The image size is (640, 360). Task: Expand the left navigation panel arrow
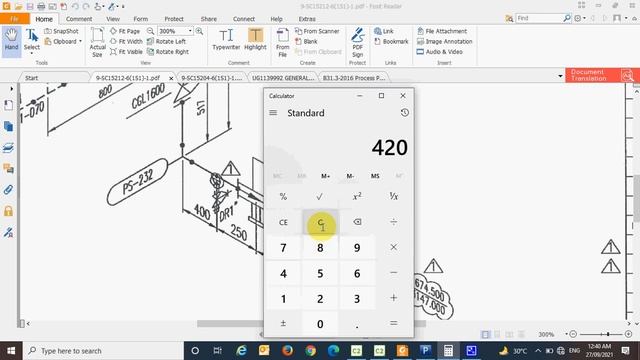(11, 89)
